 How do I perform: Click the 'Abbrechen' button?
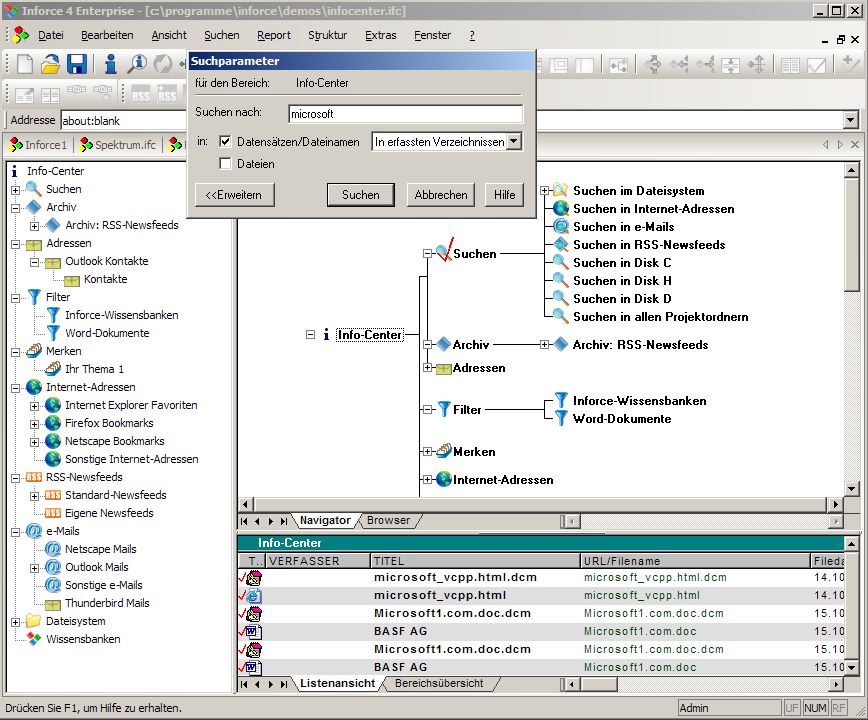click(x=441, y=195)
